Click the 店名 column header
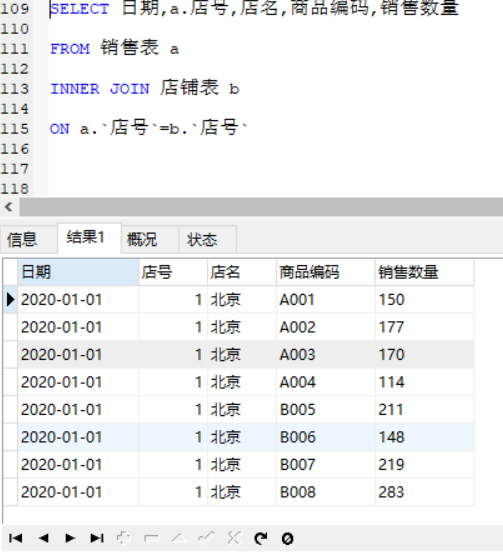503x552 pixels. (x=242, y=272)
